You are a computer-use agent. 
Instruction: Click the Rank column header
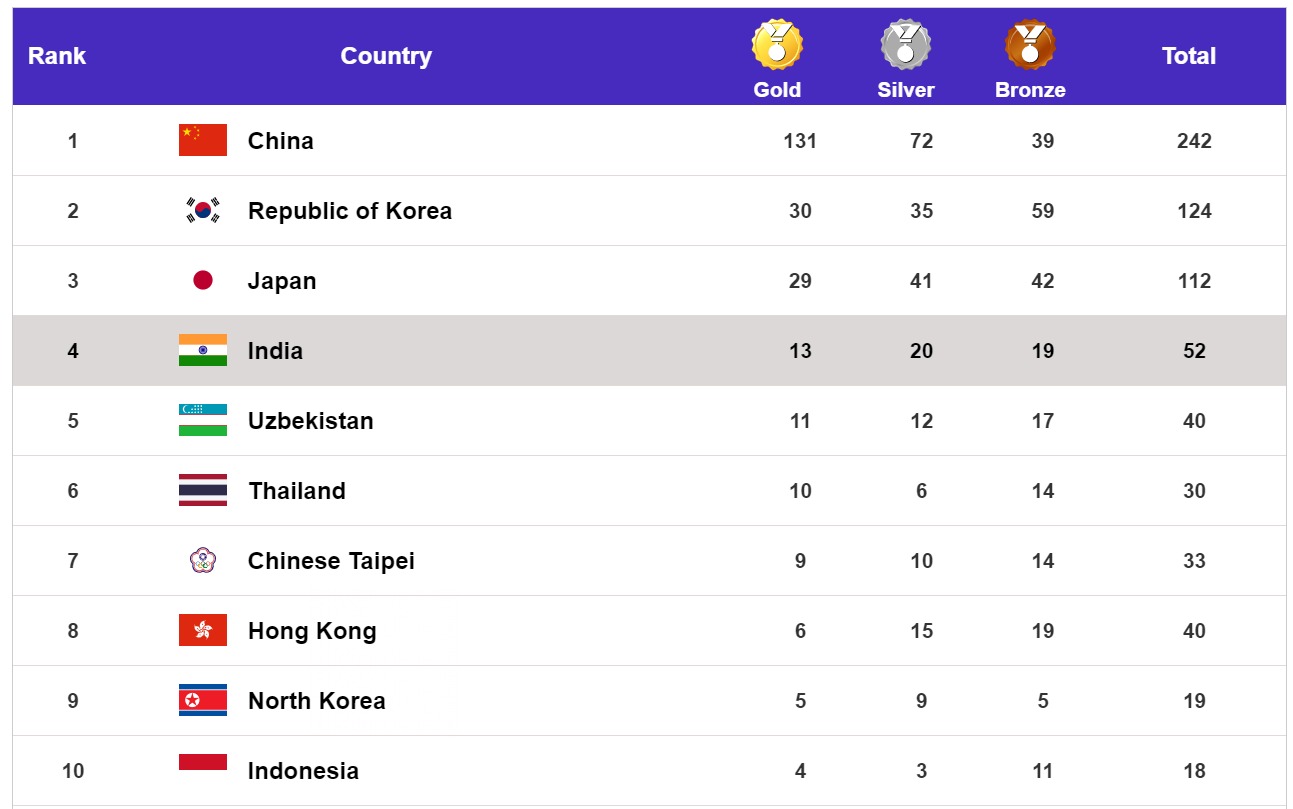[x=57, y=56]
